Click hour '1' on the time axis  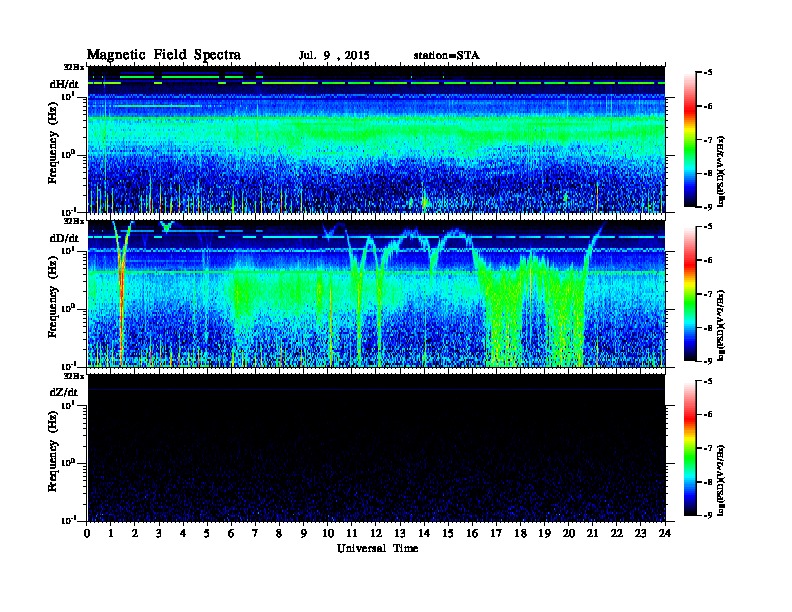coord(112,534)
